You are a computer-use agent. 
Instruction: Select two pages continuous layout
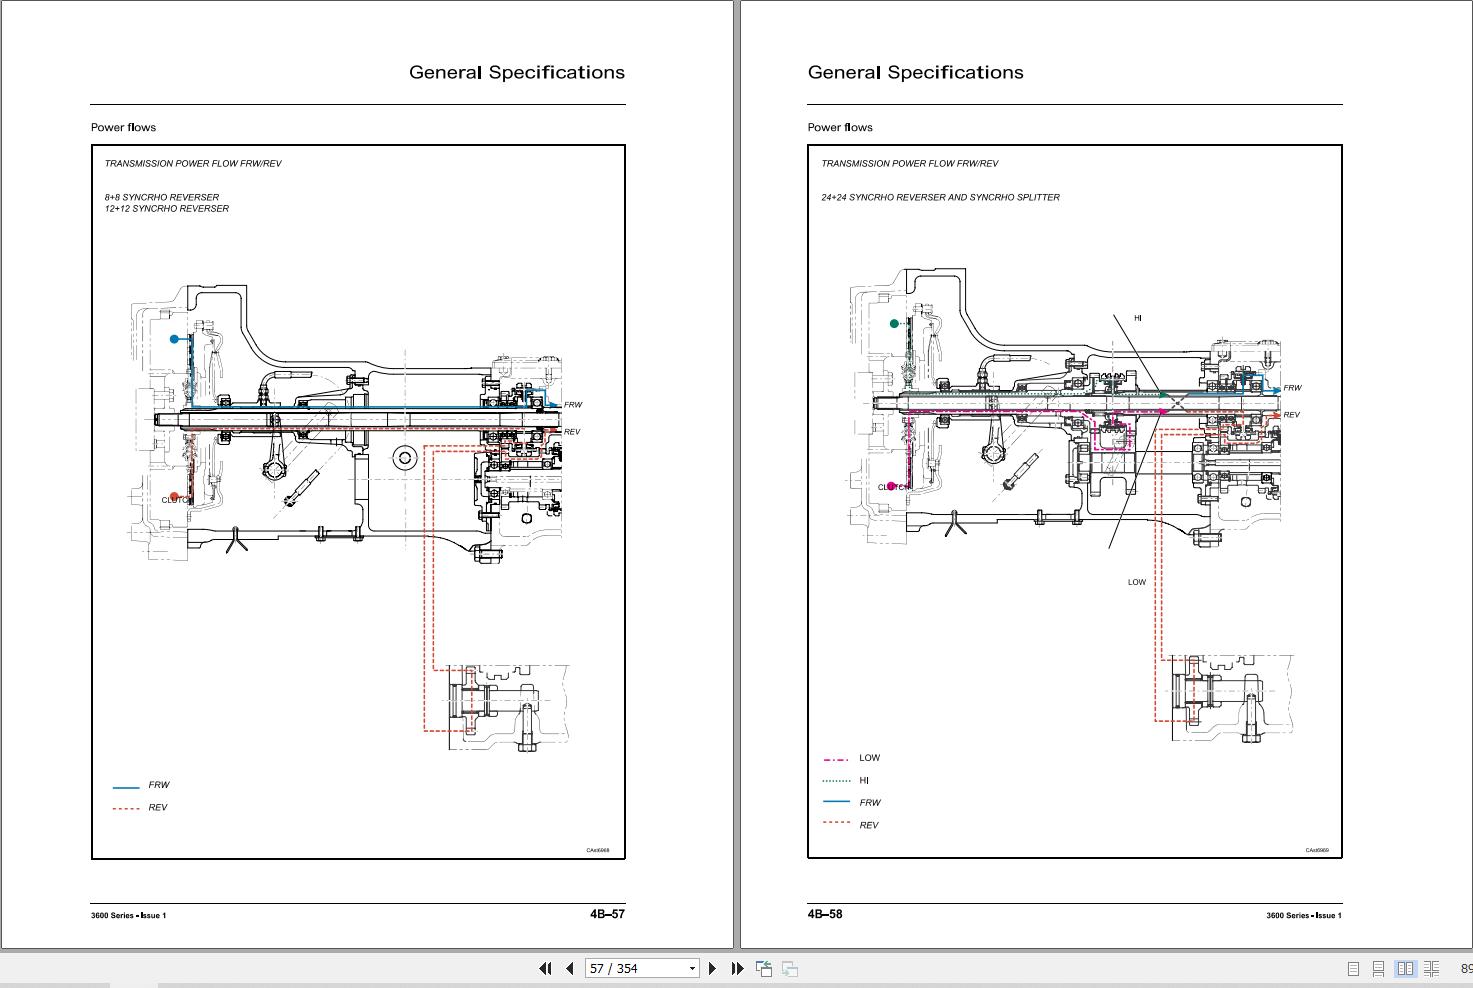coord(1432,968)
